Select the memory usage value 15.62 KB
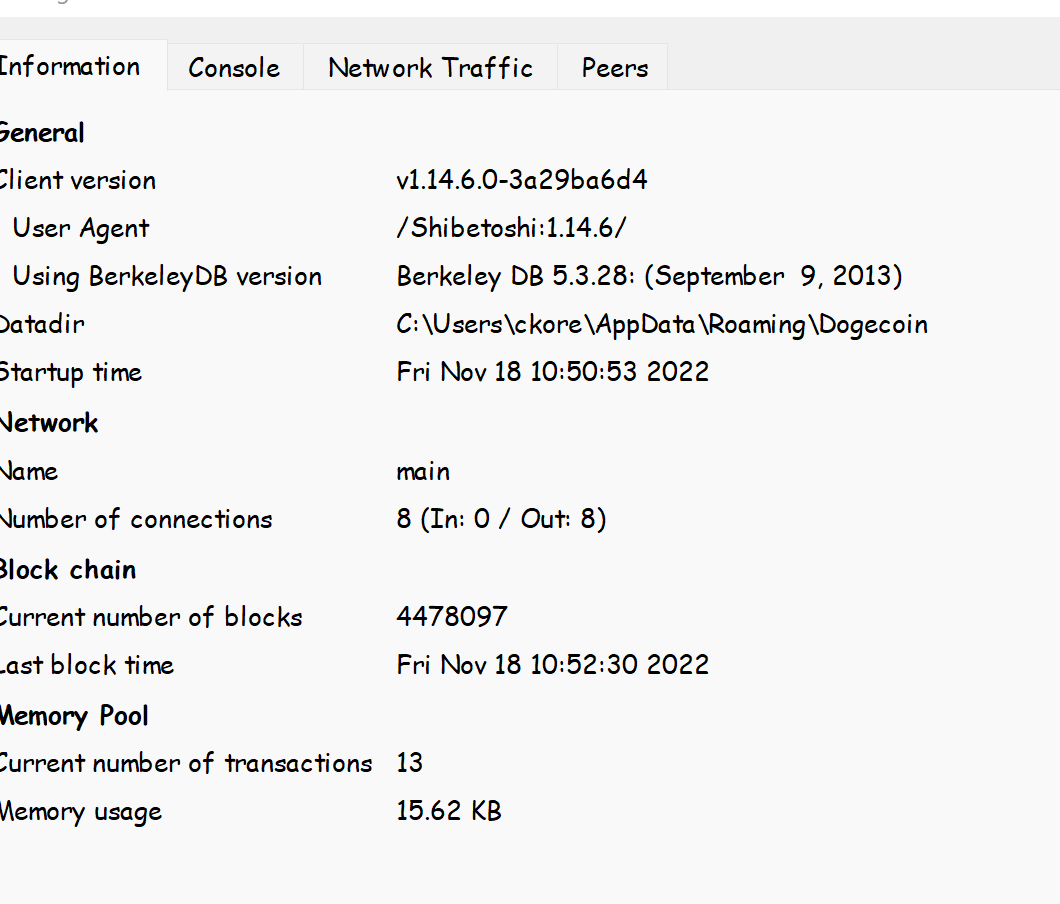The height and width of the screenshot is (904, 1060). pos(448,811)
